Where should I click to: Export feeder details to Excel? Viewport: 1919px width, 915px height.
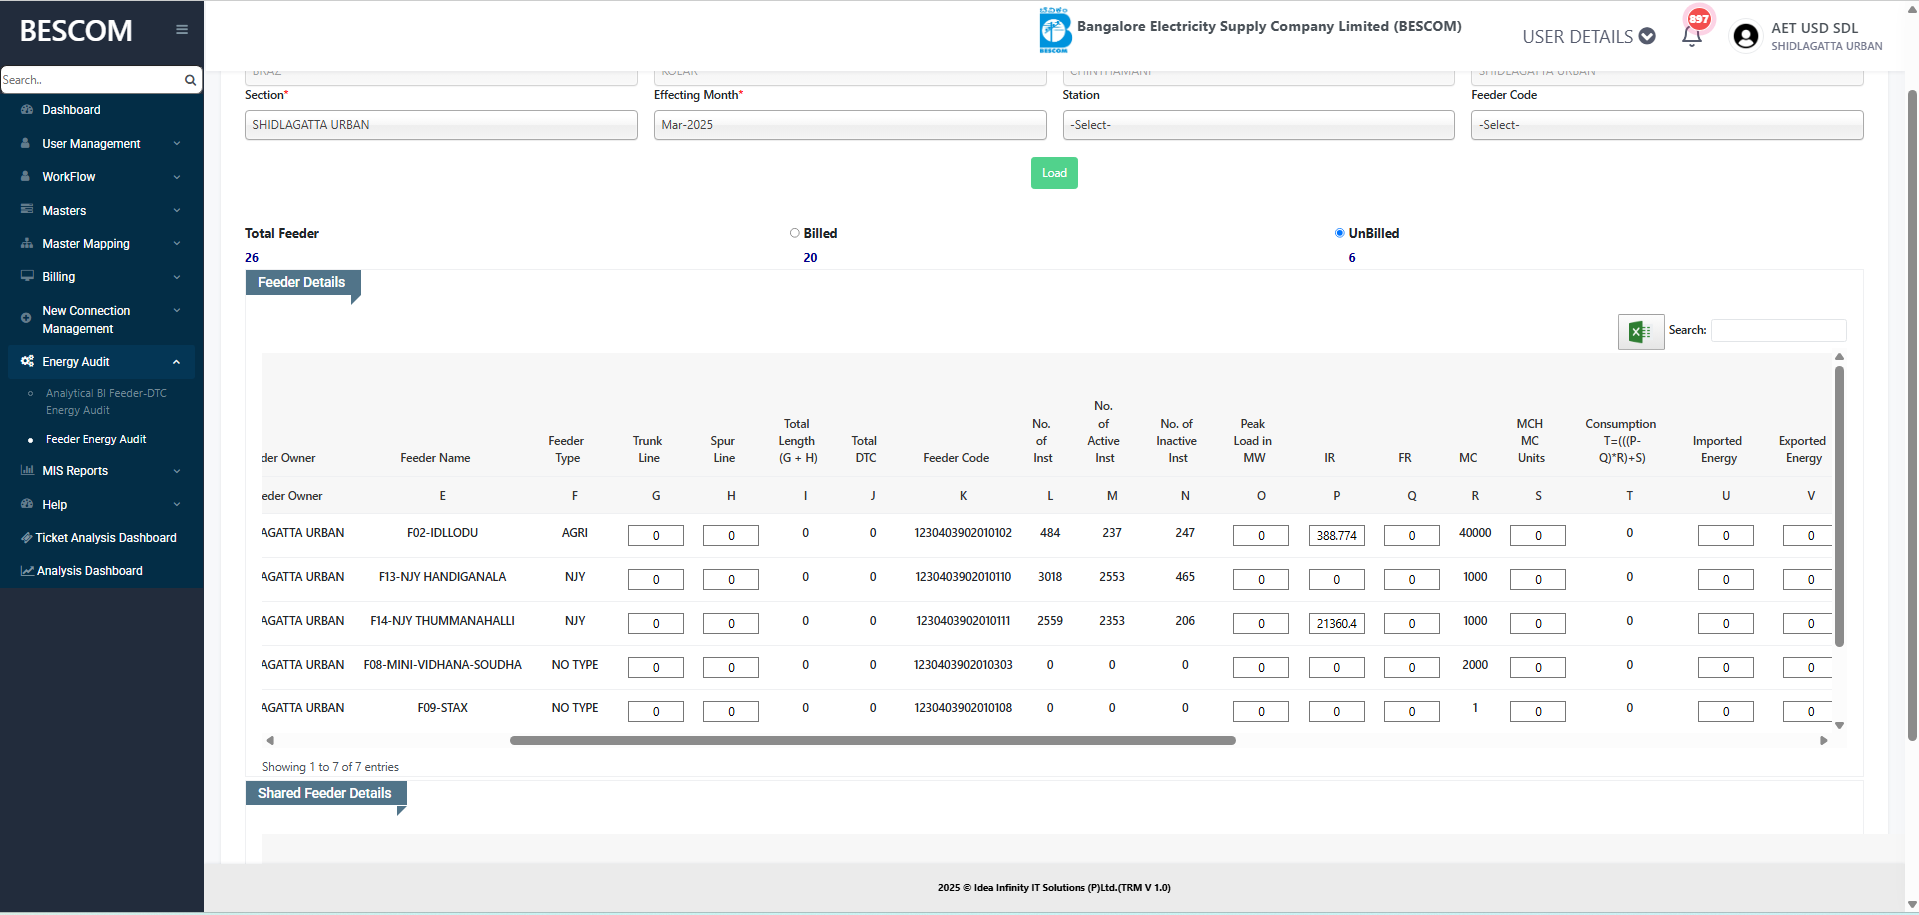[1641, 332]
